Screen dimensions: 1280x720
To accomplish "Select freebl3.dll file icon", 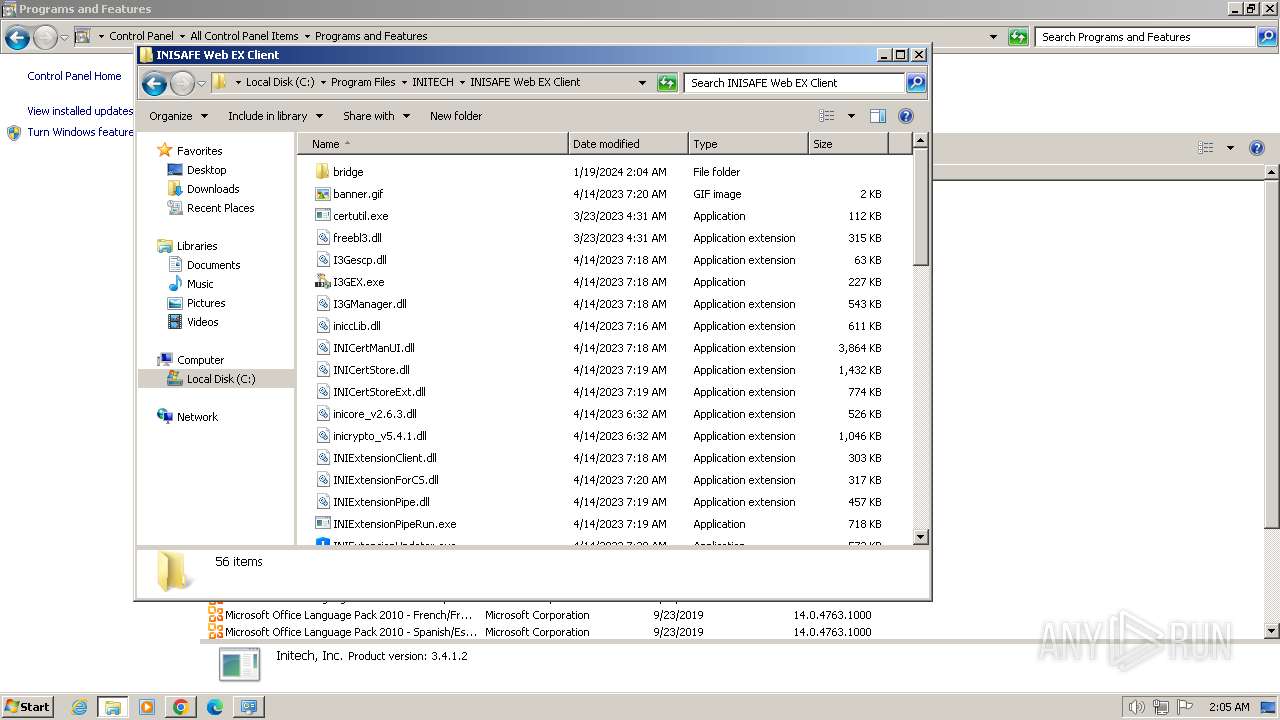I will (322, 238).
